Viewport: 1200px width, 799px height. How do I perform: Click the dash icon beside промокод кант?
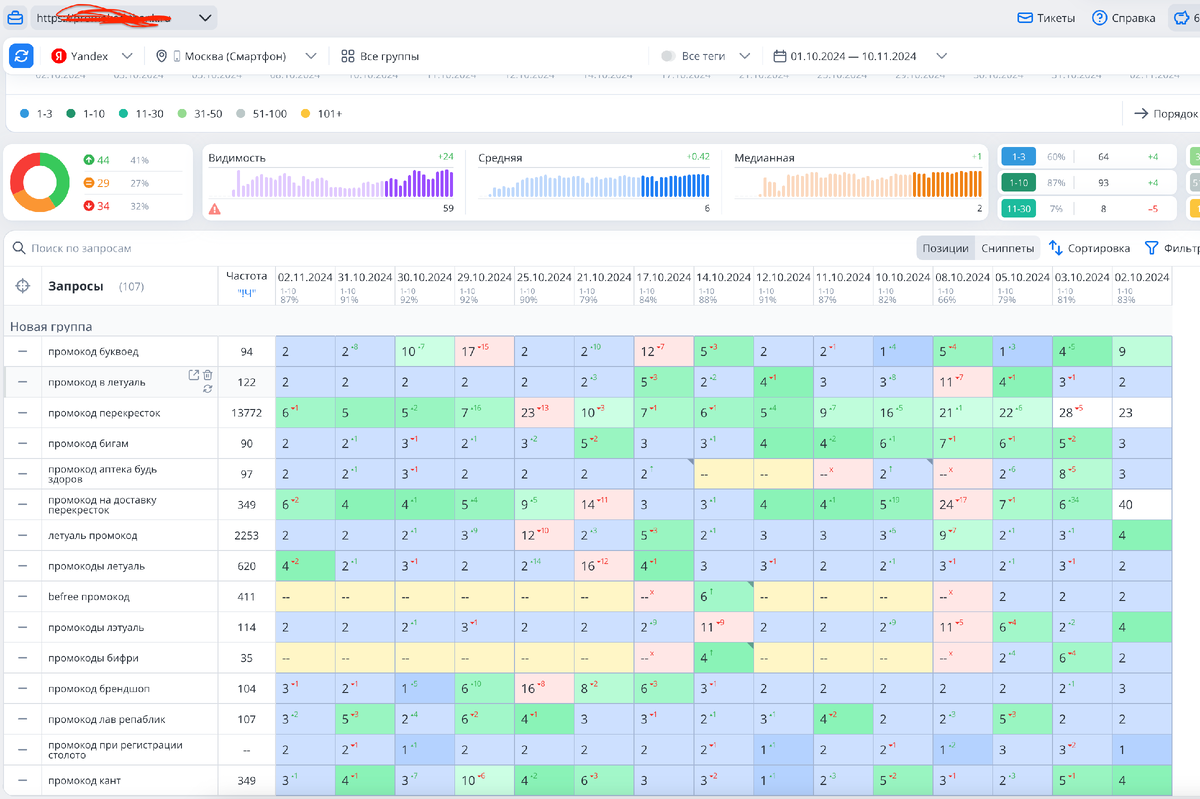click(22, 781)
